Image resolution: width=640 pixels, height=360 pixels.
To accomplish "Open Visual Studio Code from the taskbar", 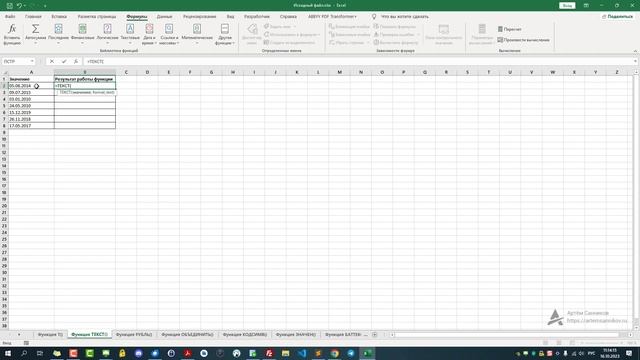I will (302, 353).
